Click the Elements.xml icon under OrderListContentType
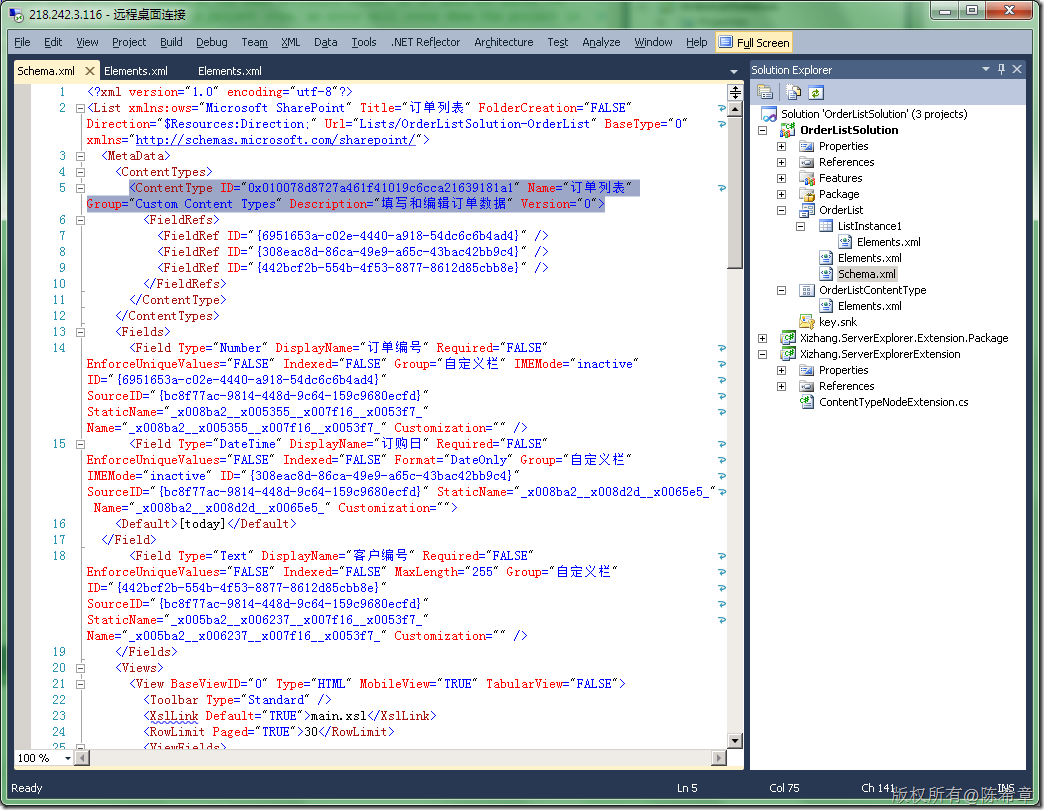The image size is (1044, 810). [826, 306]
